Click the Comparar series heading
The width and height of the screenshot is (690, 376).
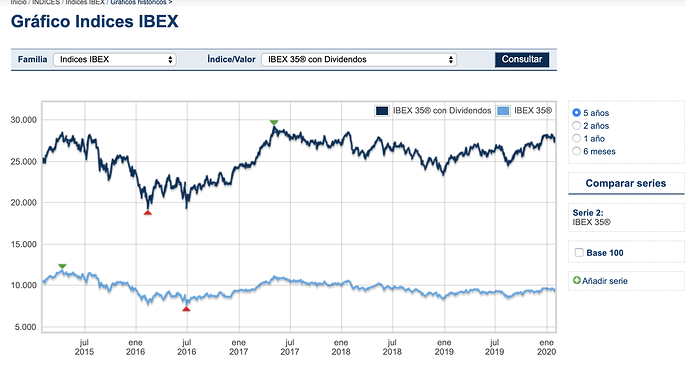626,183
